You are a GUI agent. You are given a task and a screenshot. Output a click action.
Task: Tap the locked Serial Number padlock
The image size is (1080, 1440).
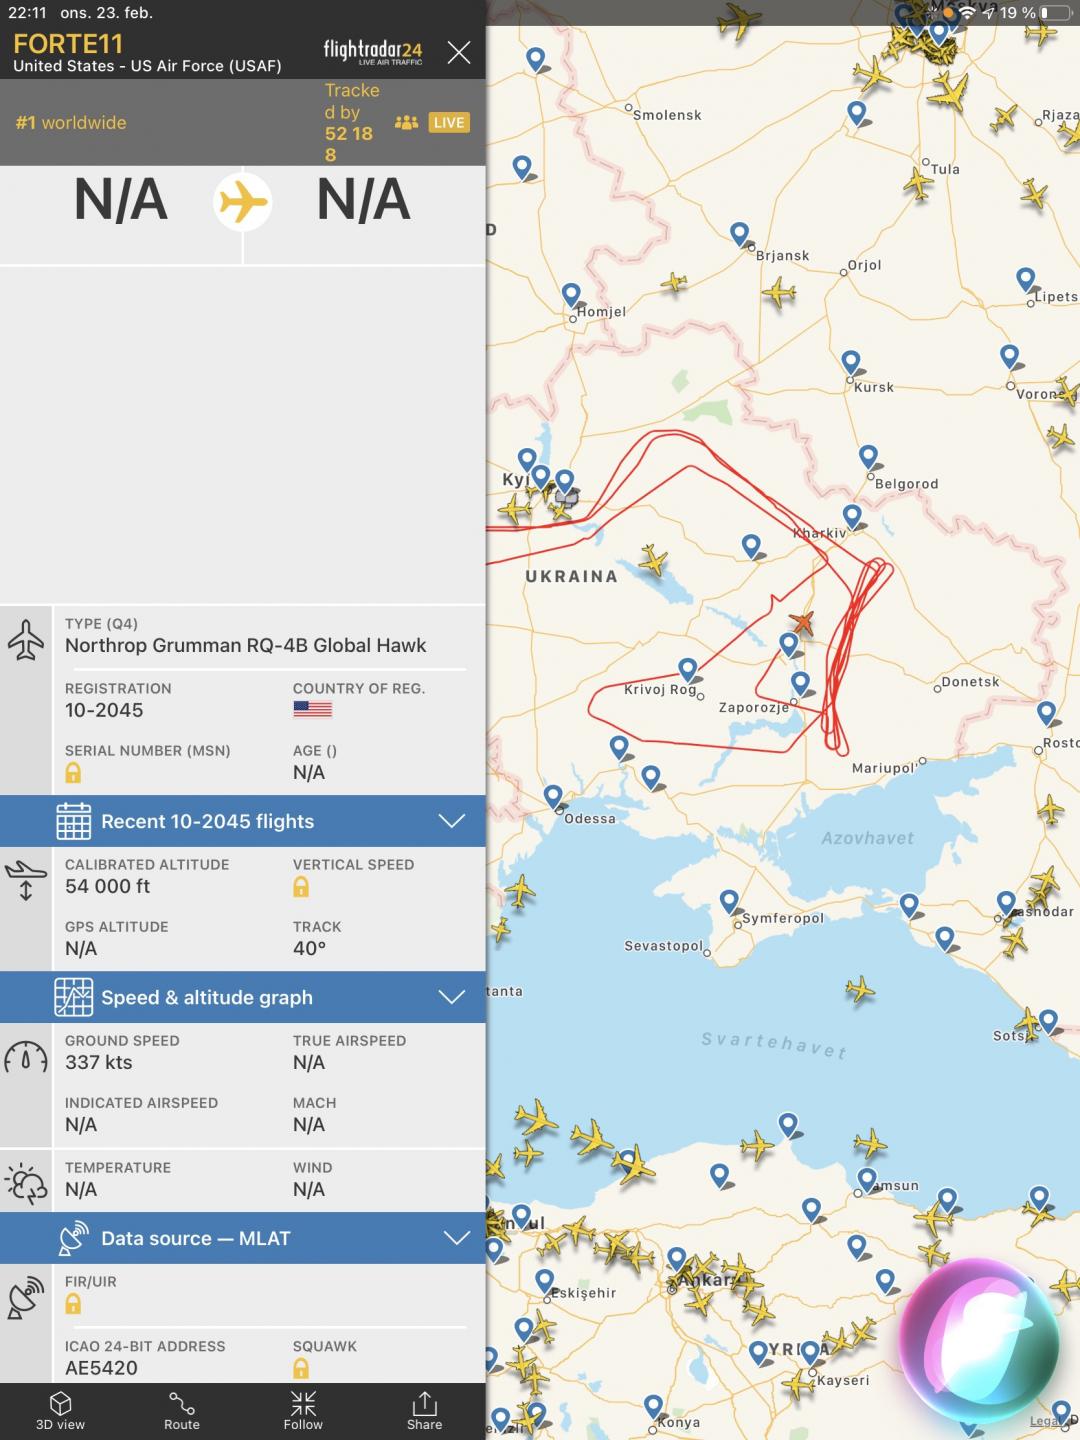73,773
